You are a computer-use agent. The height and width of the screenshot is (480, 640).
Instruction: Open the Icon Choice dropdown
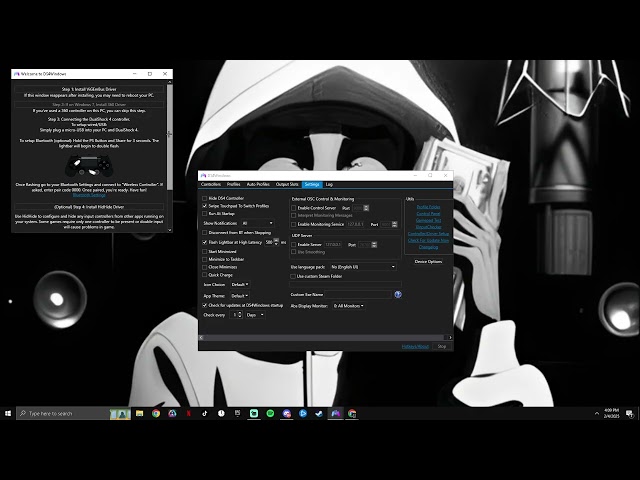(x=240, y=284)
